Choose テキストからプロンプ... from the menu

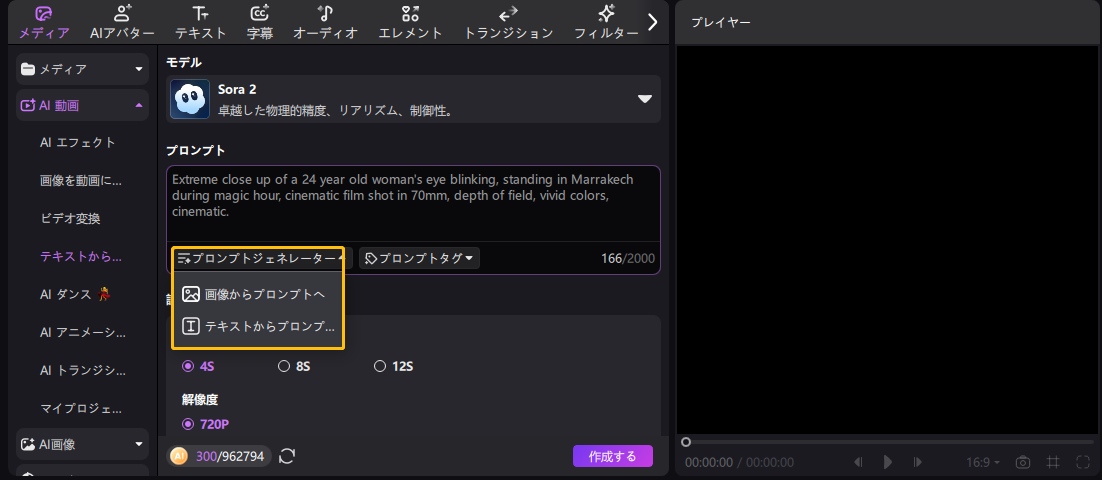(258, 327)
